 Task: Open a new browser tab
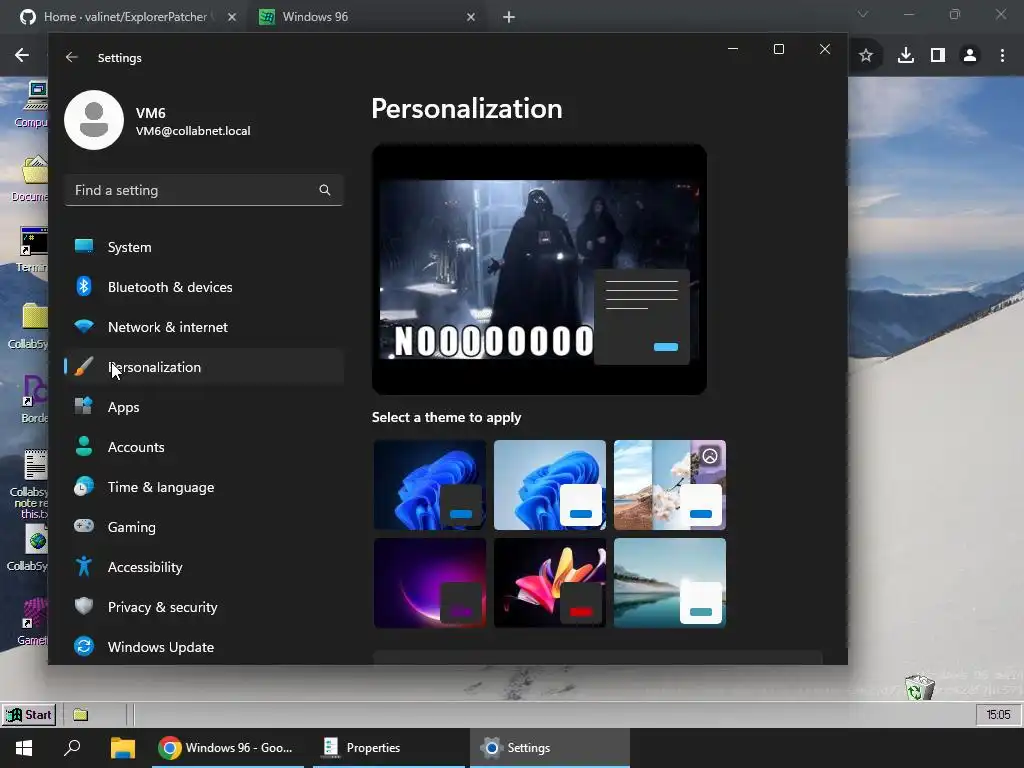pos(509,17)
